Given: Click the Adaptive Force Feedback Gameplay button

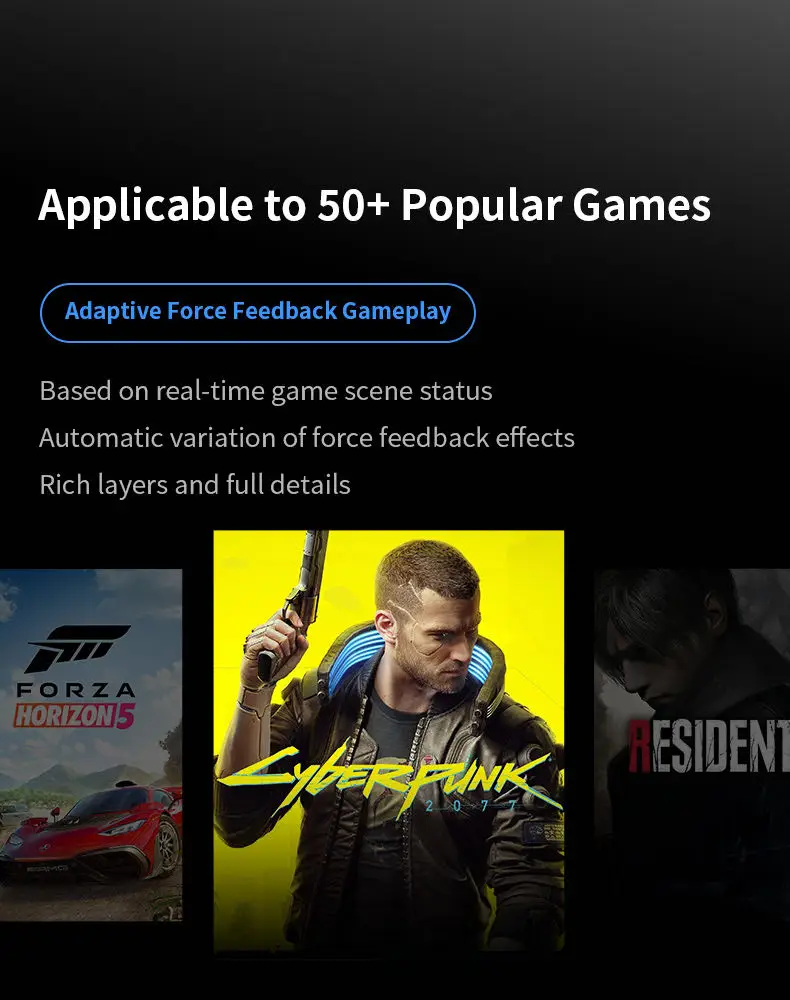Looking at the screenshot, I should [258, 312].
